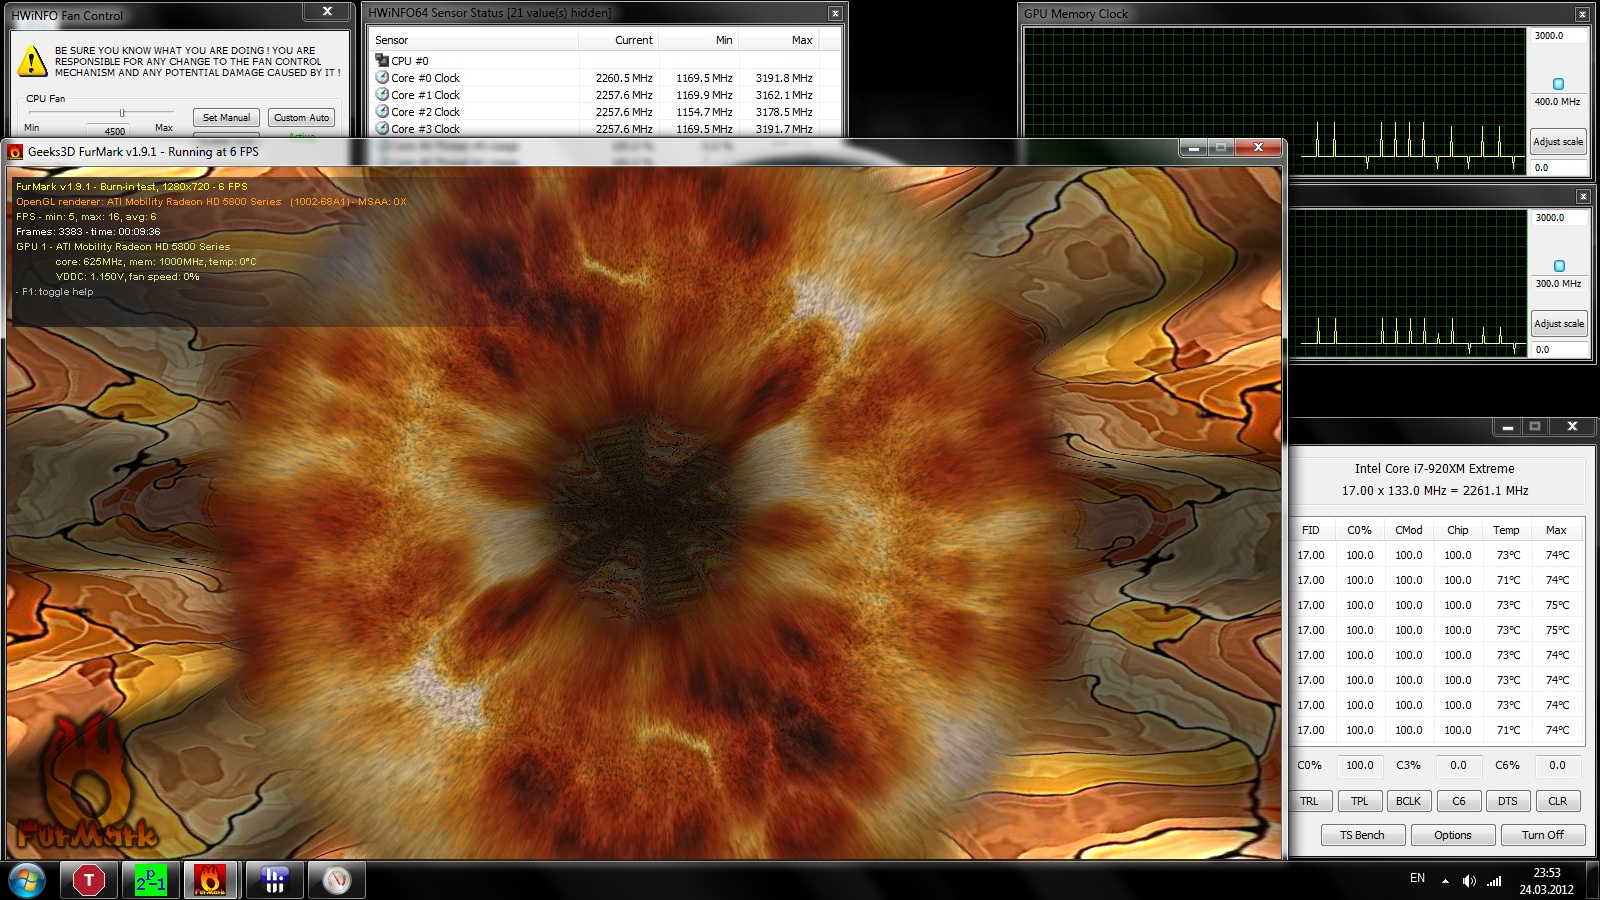The width and height of the screenshot is (1600, 900).
Task: Click the FurMark taskbar icon
Action: click(210, 880)
